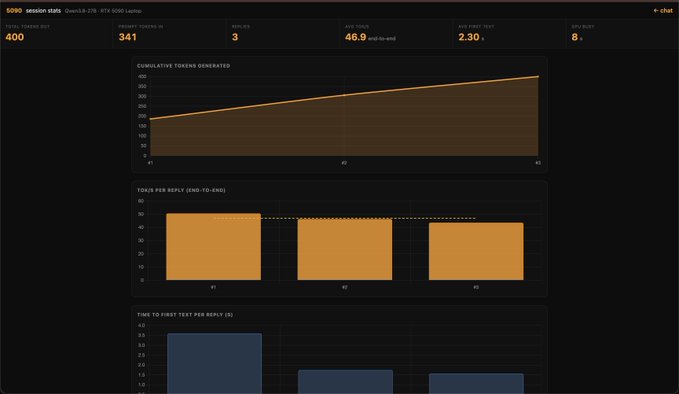Click the GPU Busy value 8
The image size is (679, 394).
click(575, 37)
